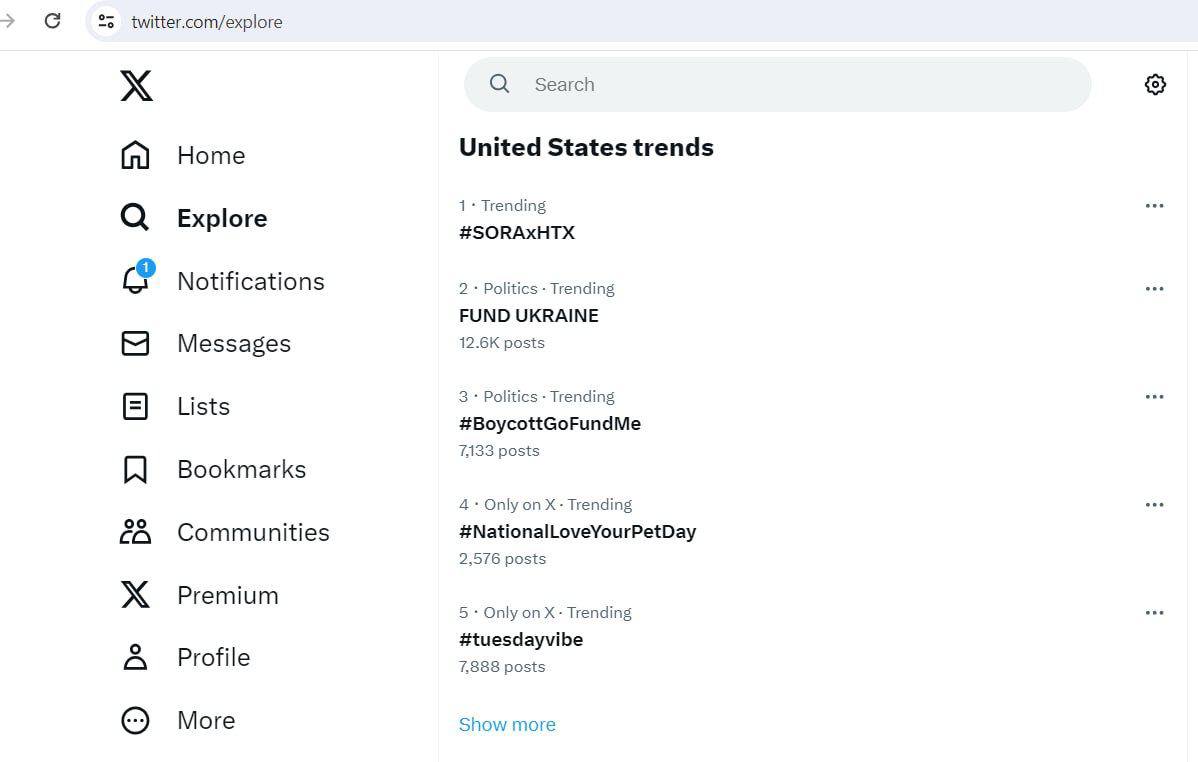Image resolution: width=1198 pixels, height=762 pixels.
Task: Open the #tuesdayvibe trend
Action: [x=520, y=640]
